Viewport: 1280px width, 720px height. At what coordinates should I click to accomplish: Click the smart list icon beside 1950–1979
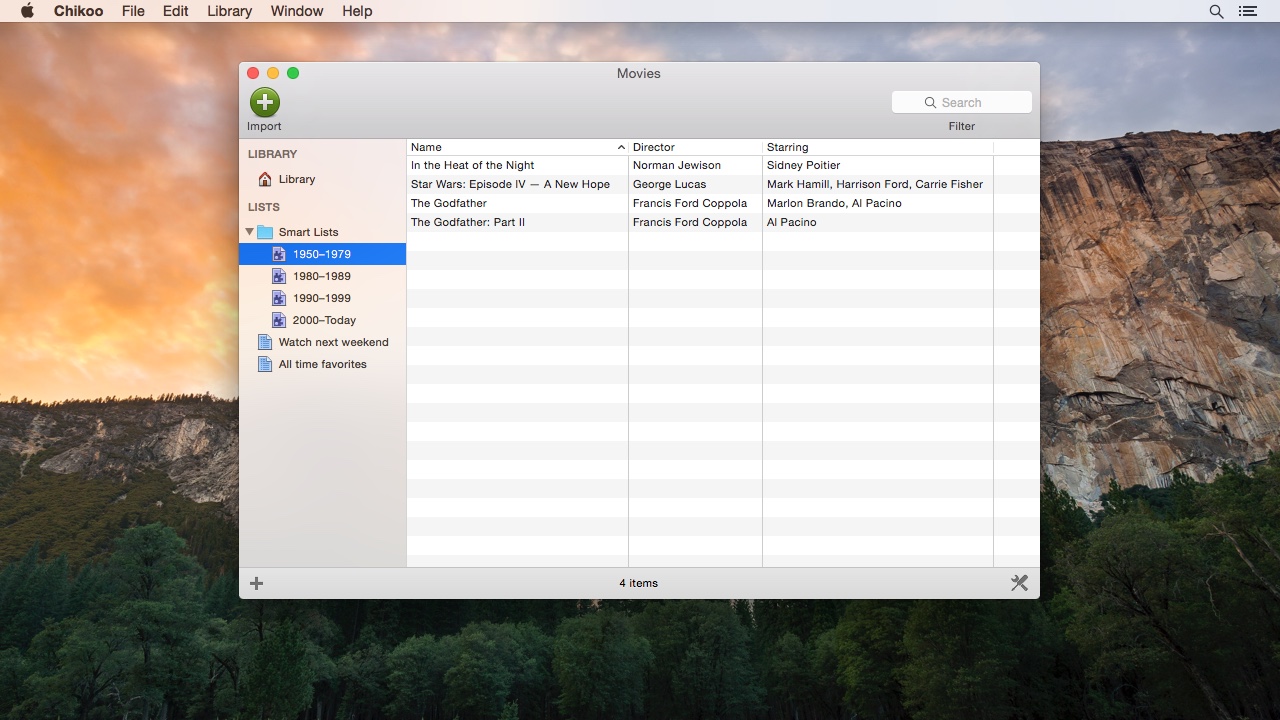pyautogui.click(x=278, y=254)
